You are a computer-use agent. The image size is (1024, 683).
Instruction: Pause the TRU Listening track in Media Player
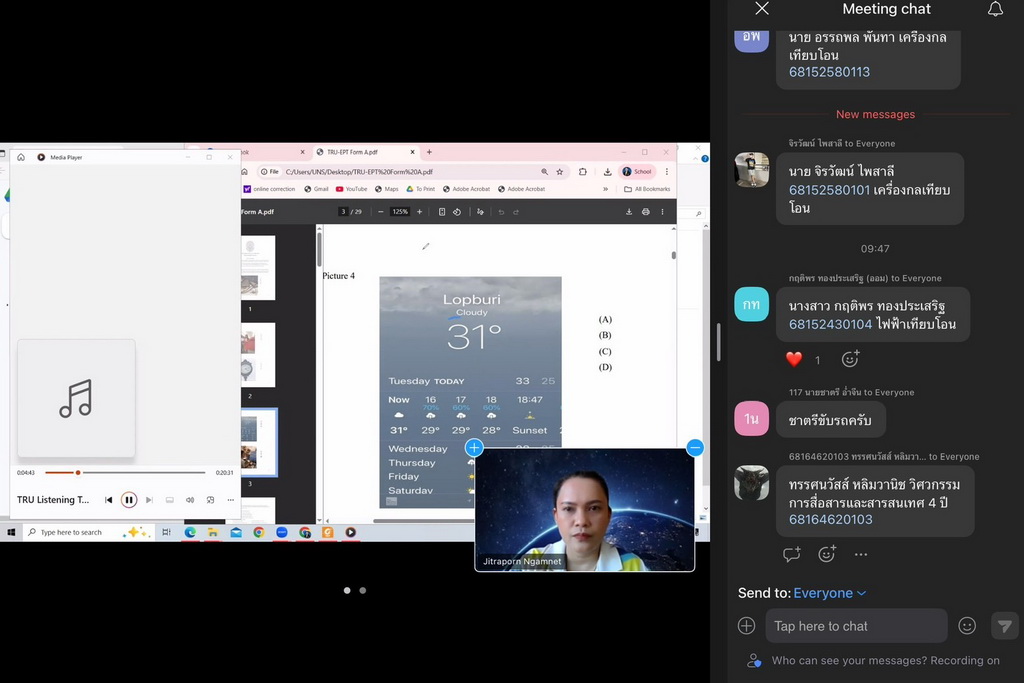(129, 500)
